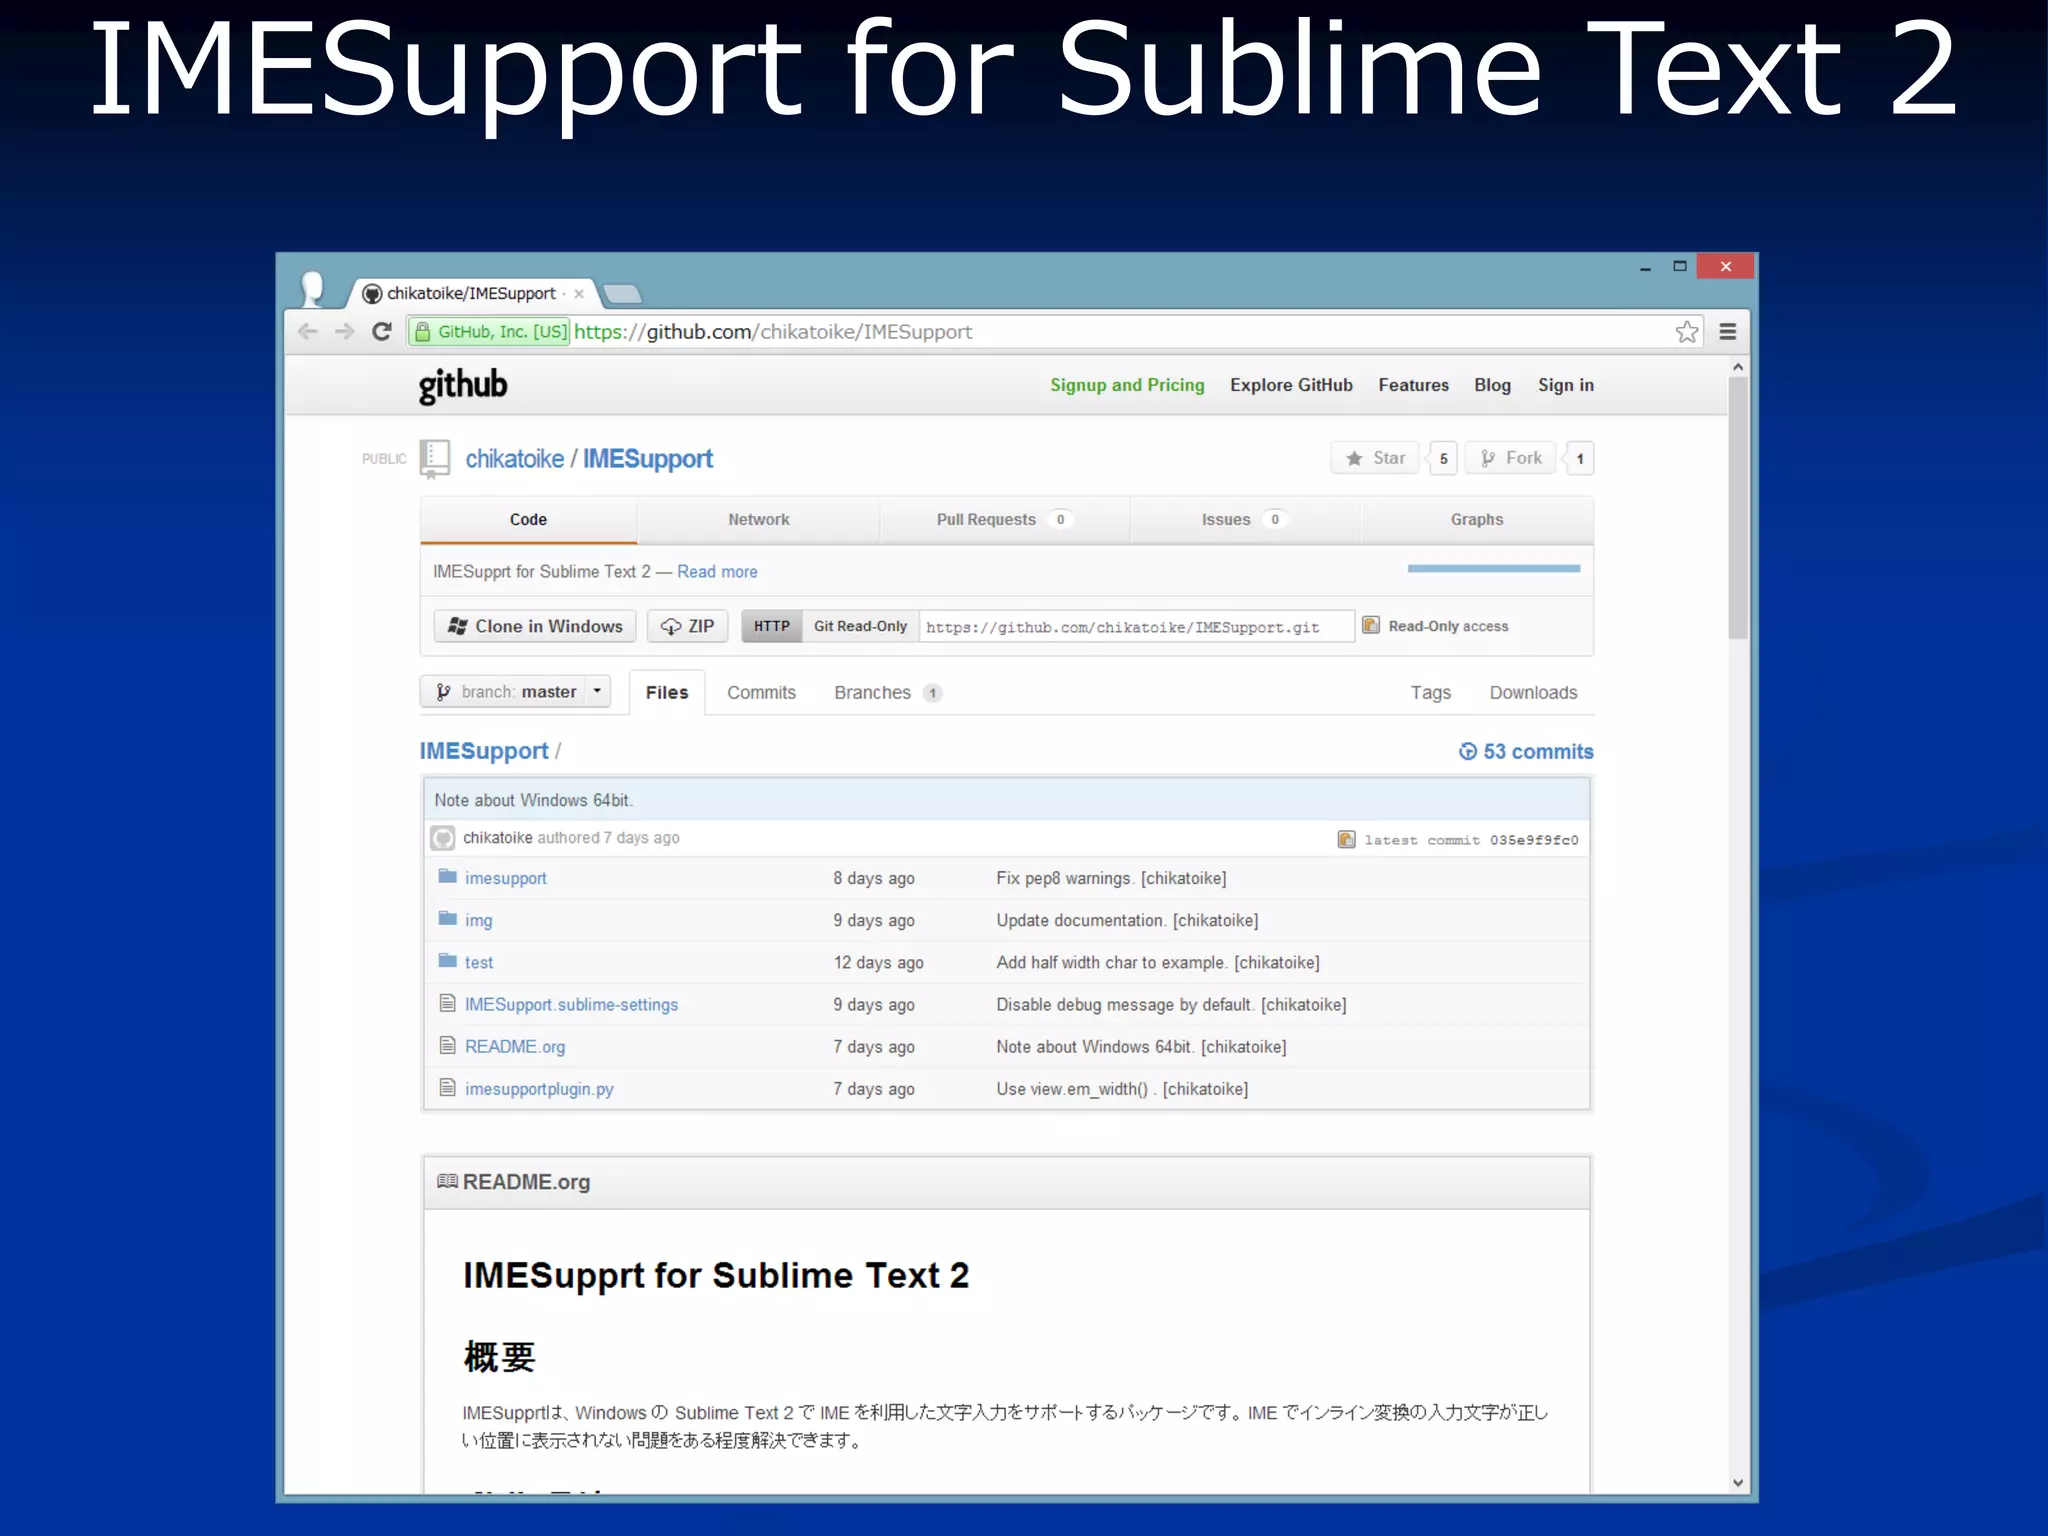2048x1536 pixels.
Task: Open Signup and Pricing
Action: pyautogui.click(x=1127, y=386)
